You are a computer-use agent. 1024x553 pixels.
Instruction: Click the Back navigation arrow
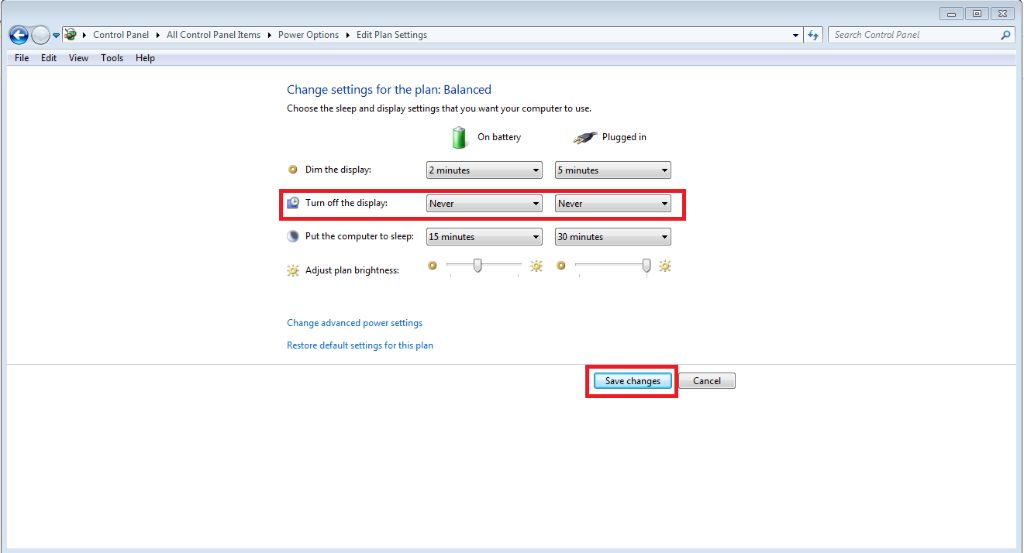coord(19,35)
